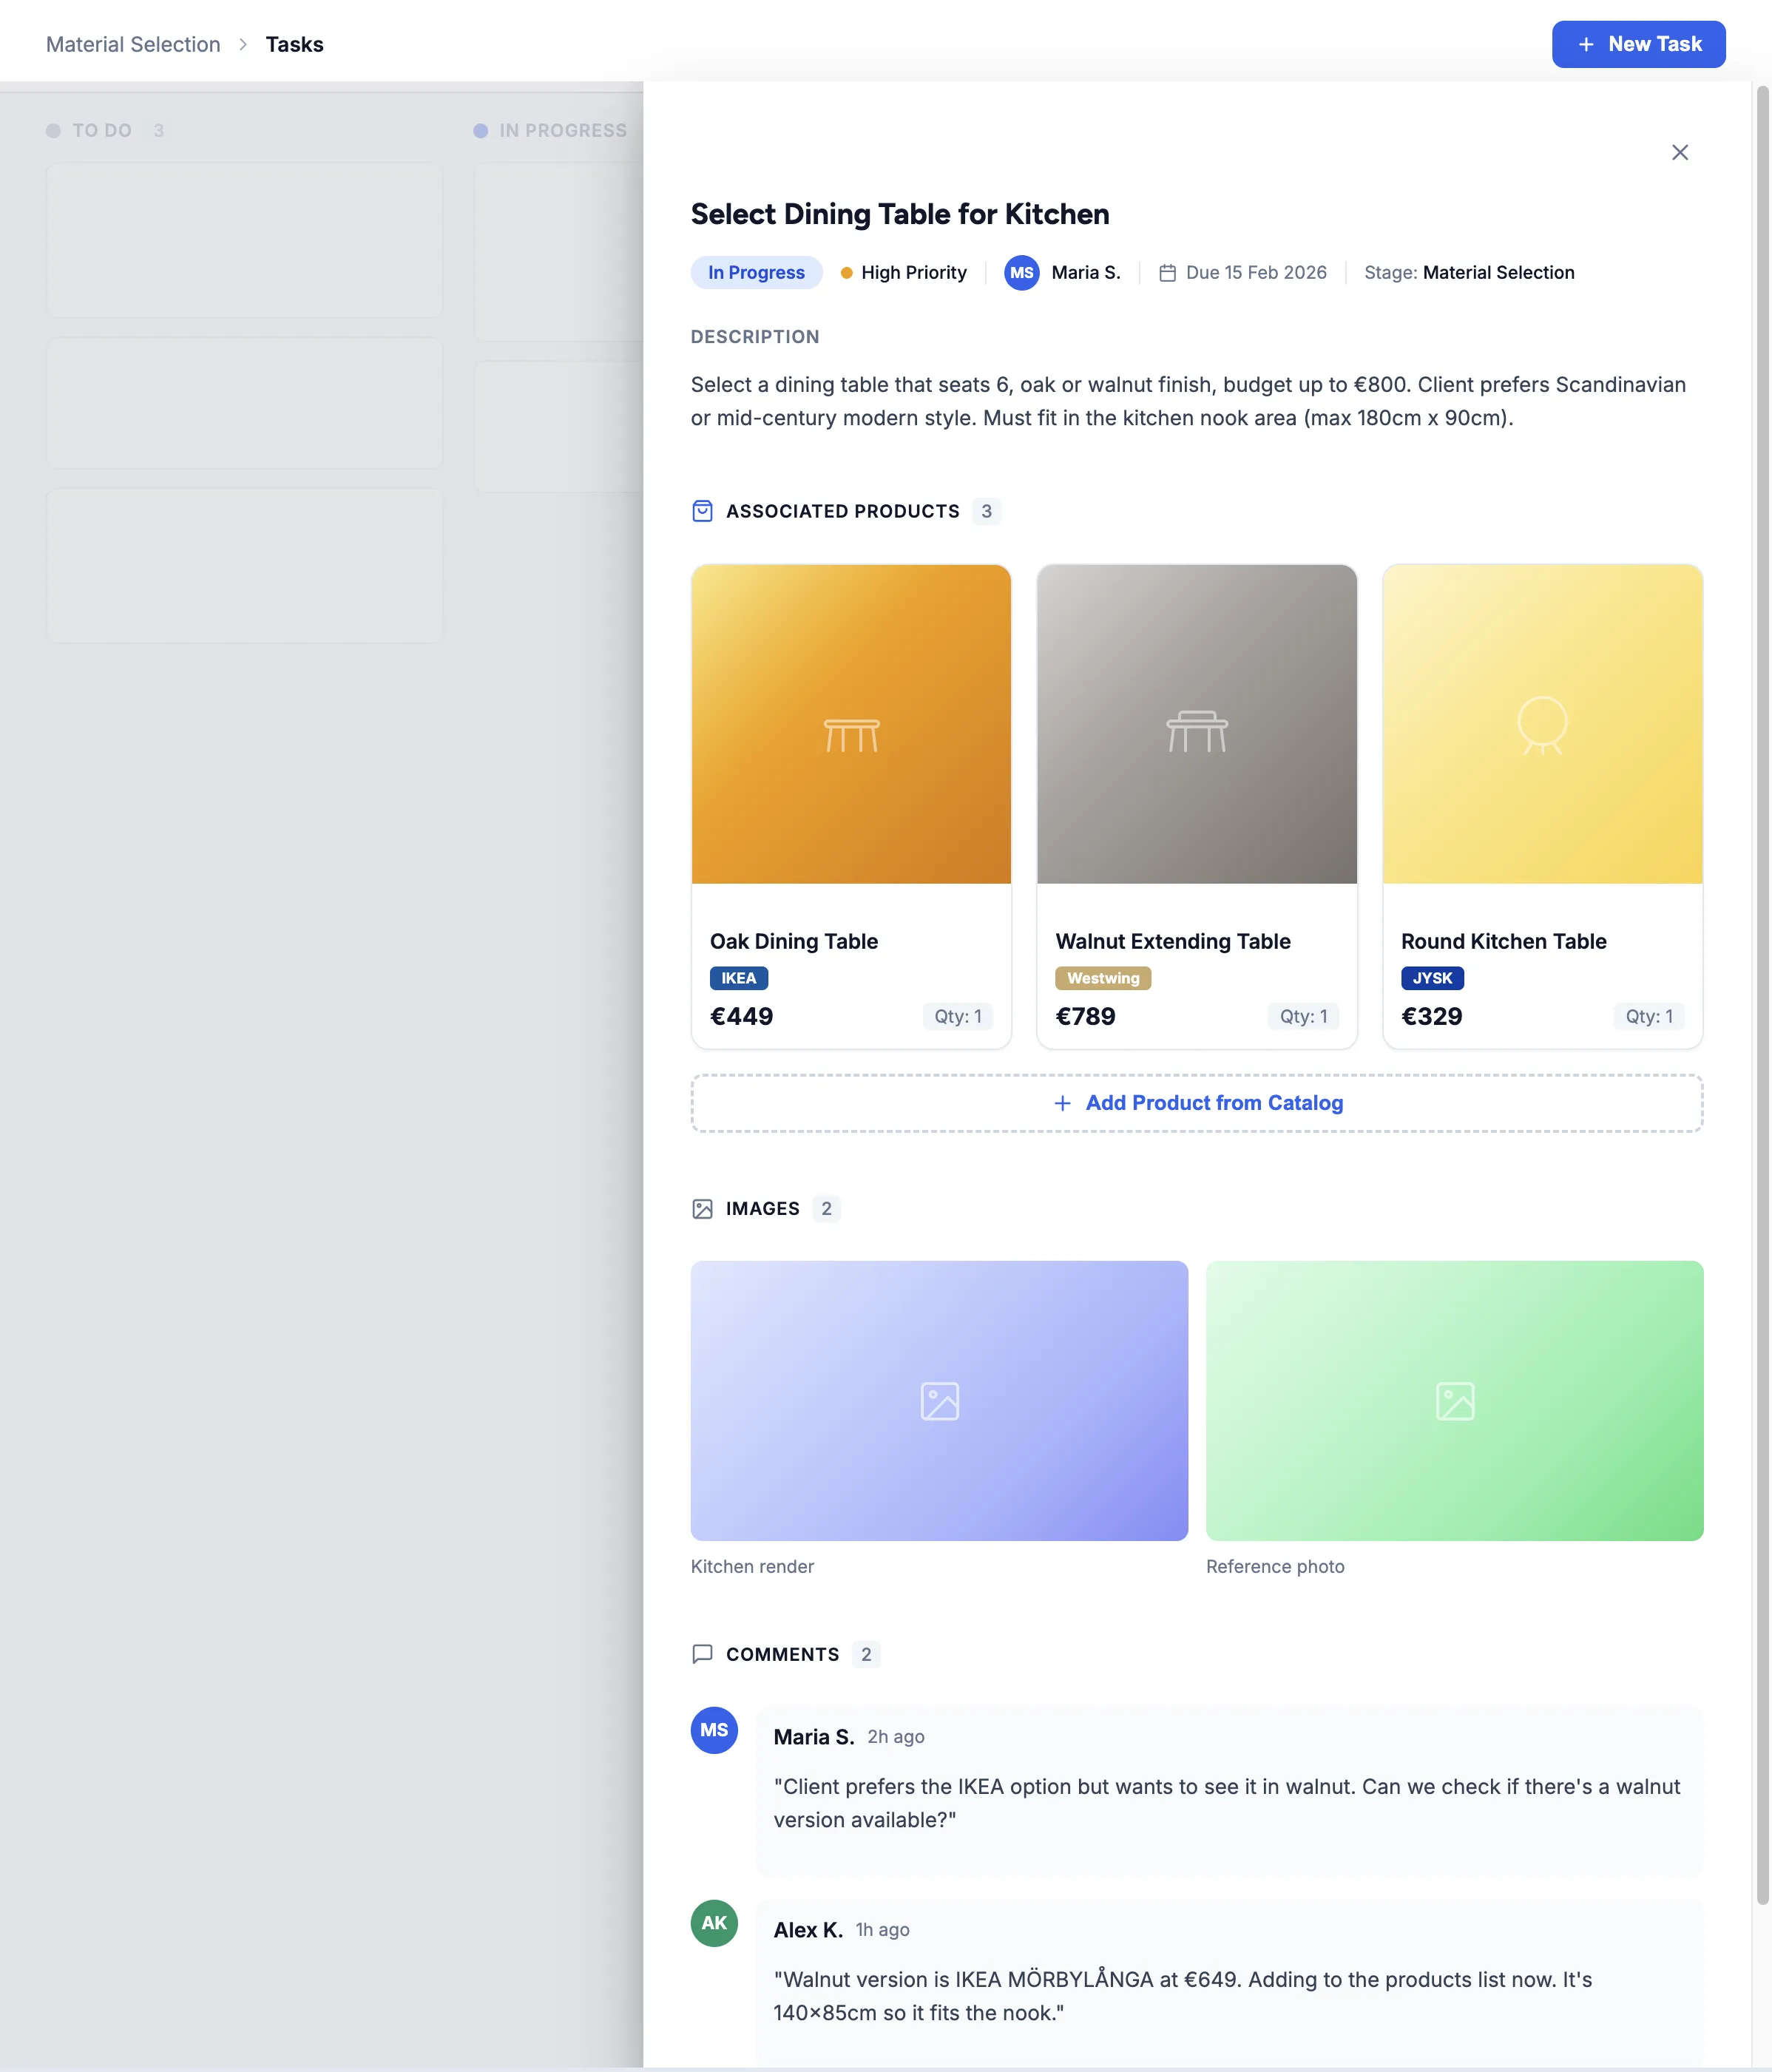Click the High Priority indicator dot

pyautogui.click(x=846, y=273)
